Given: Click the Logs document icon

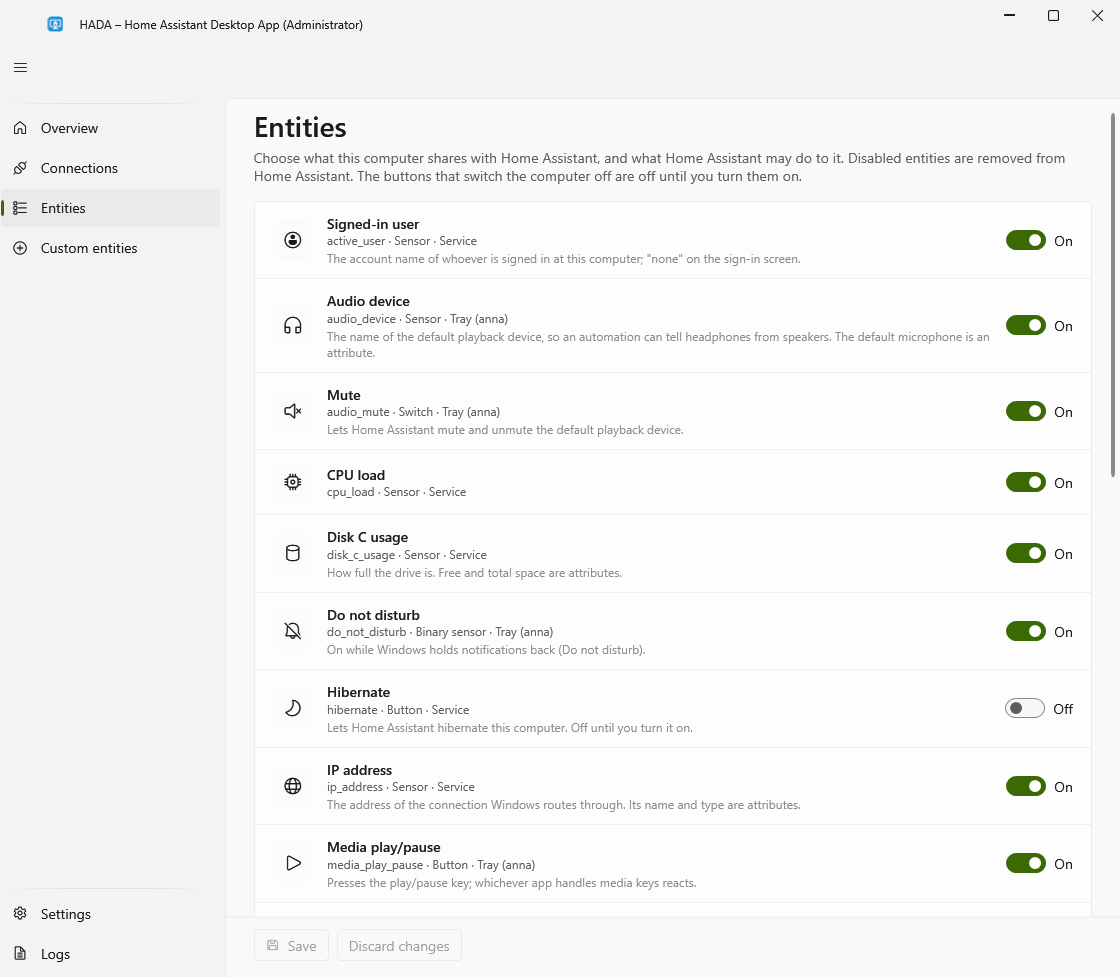Looking at the screenshot, I should (20, 953).
